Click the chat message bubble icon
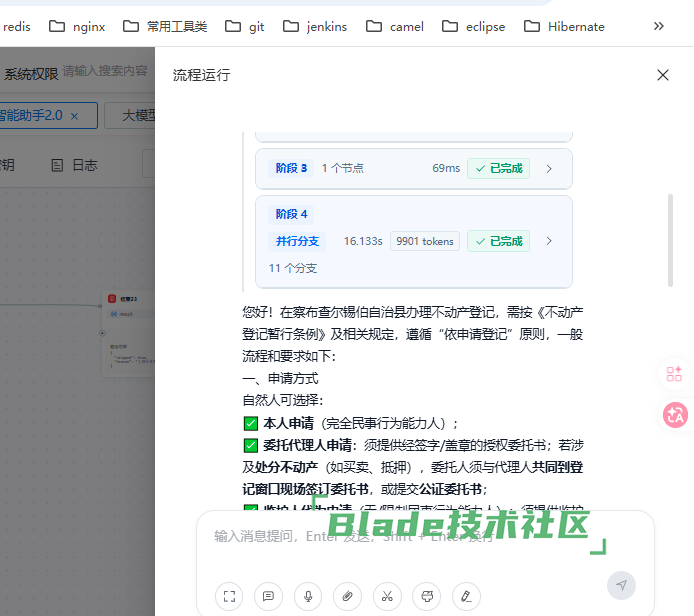Viewport: 694px width, 616px height. click(x=268, y=596)
